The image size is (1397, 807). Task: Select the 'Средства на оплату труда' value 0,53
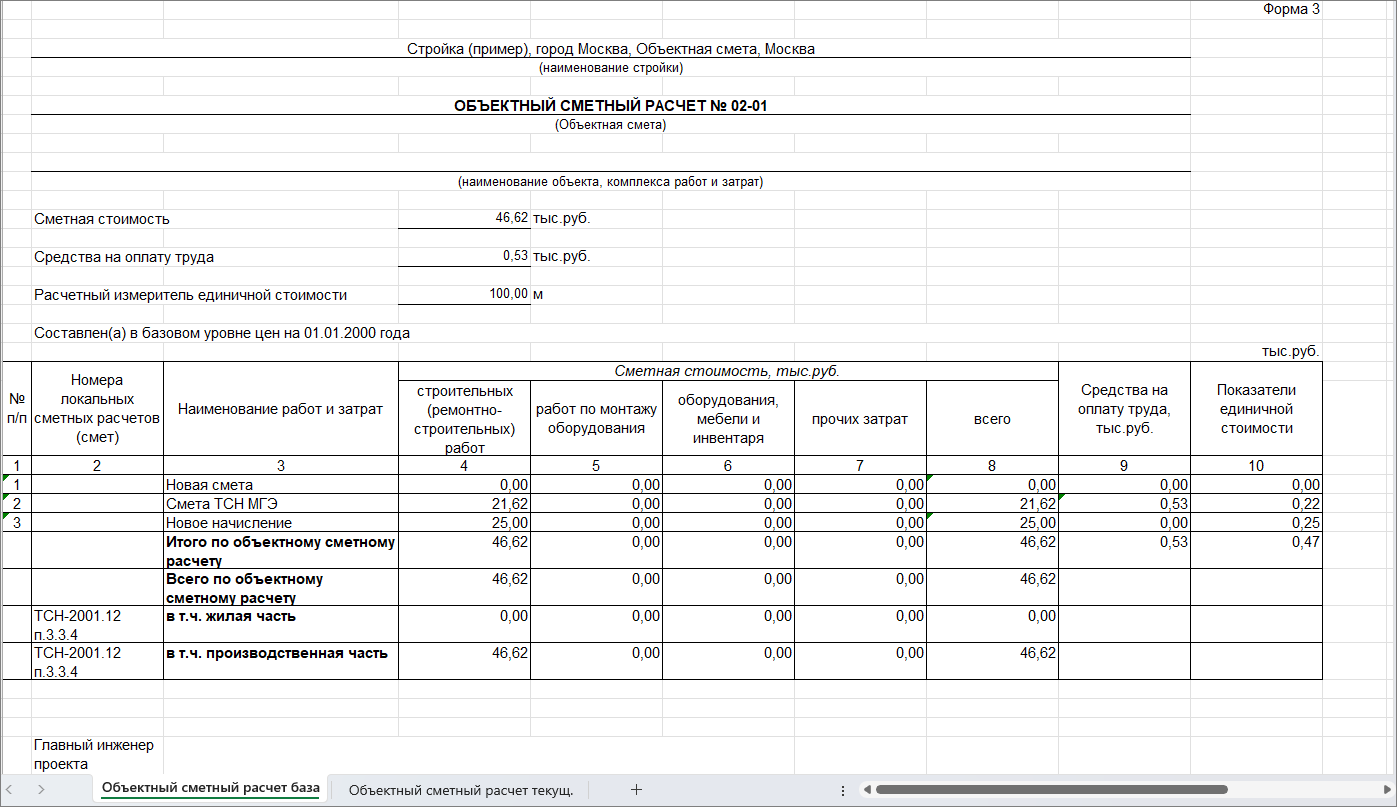pos(464,256)
